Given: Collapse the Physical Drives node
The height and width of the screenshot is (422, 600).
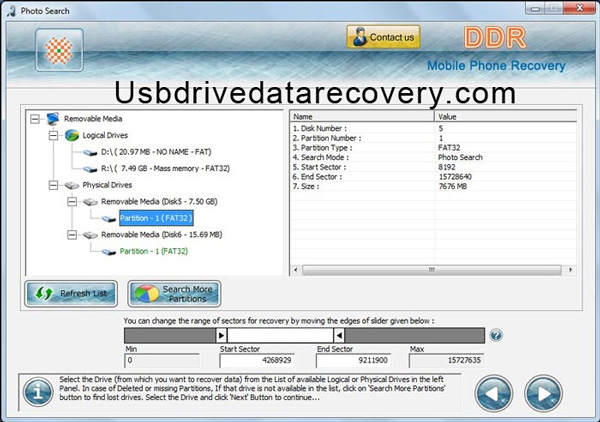Looking at the screenshot, I should coord(54,185).
